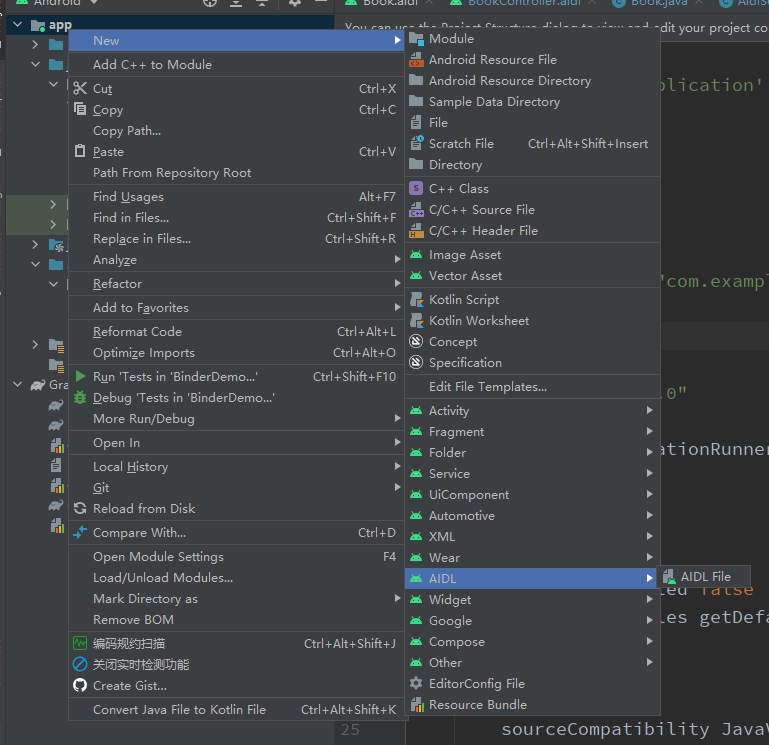The height and width of the screenshot is (745, 769).
Task: Expand the Widget submenu arrow
Action: 649,599
